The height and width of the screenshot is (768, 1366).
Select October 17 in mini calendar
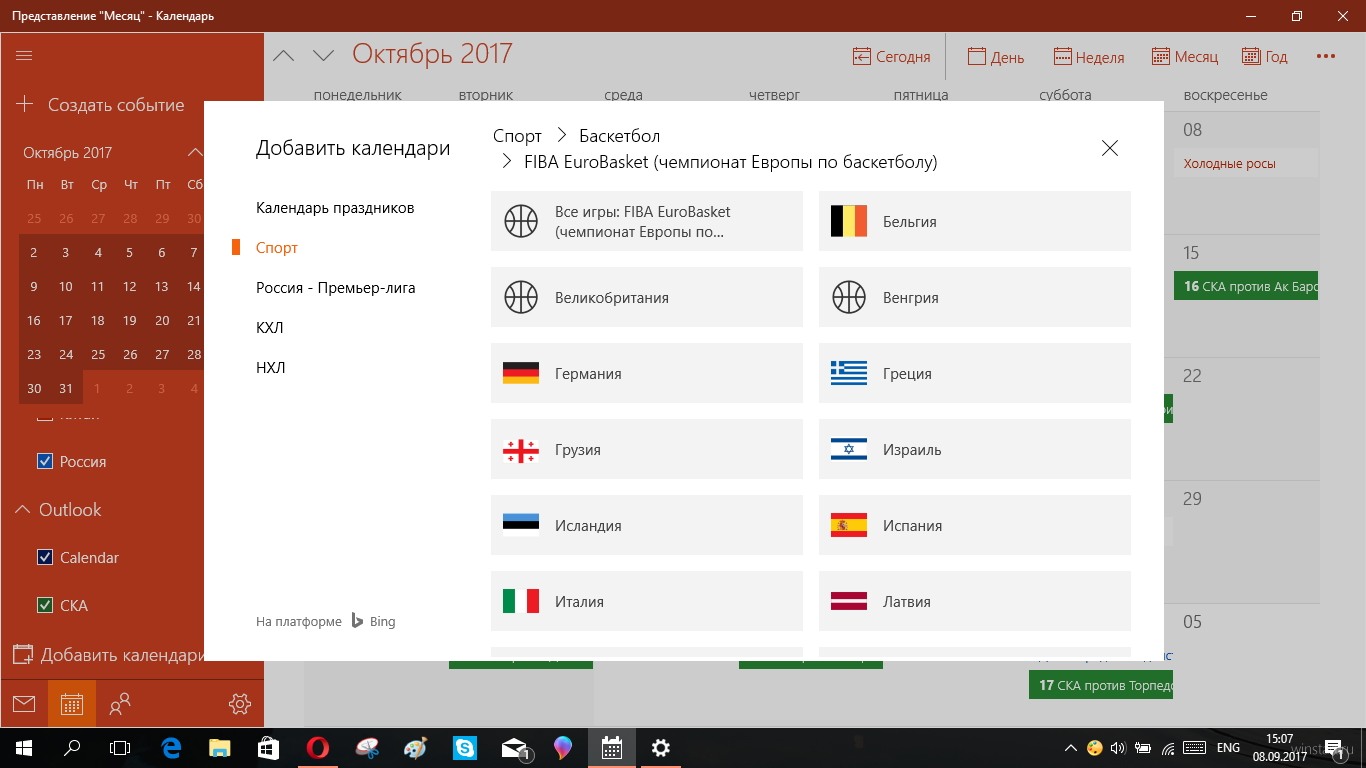(66, 320)
